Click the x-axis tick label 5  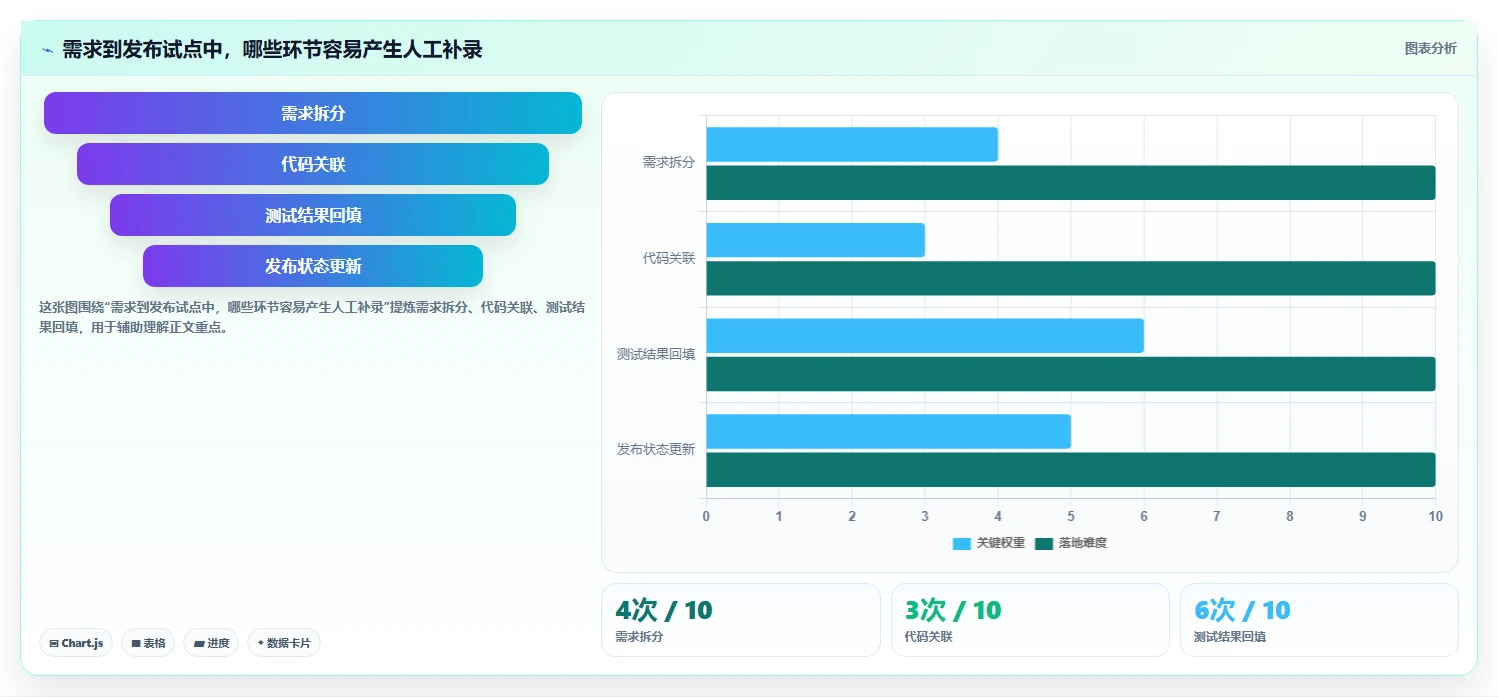(x=1071, y=516)
